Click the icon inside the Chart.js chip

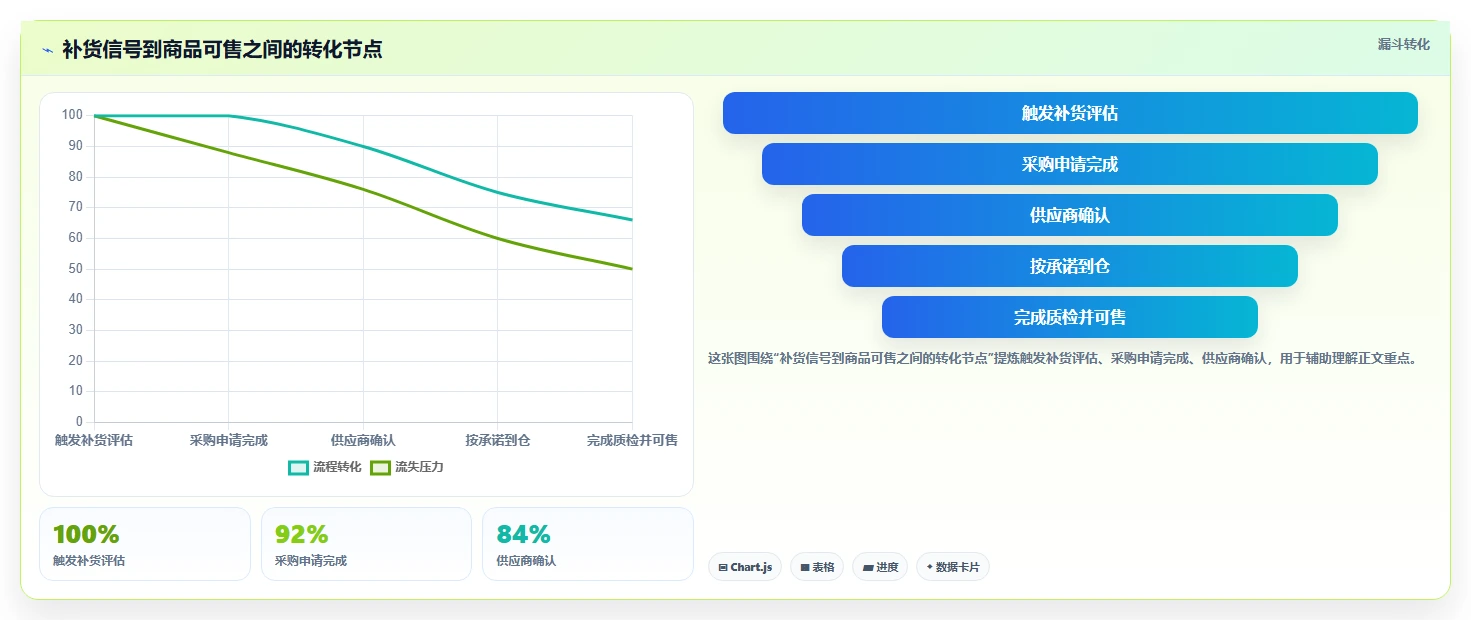tap(723, 567)
